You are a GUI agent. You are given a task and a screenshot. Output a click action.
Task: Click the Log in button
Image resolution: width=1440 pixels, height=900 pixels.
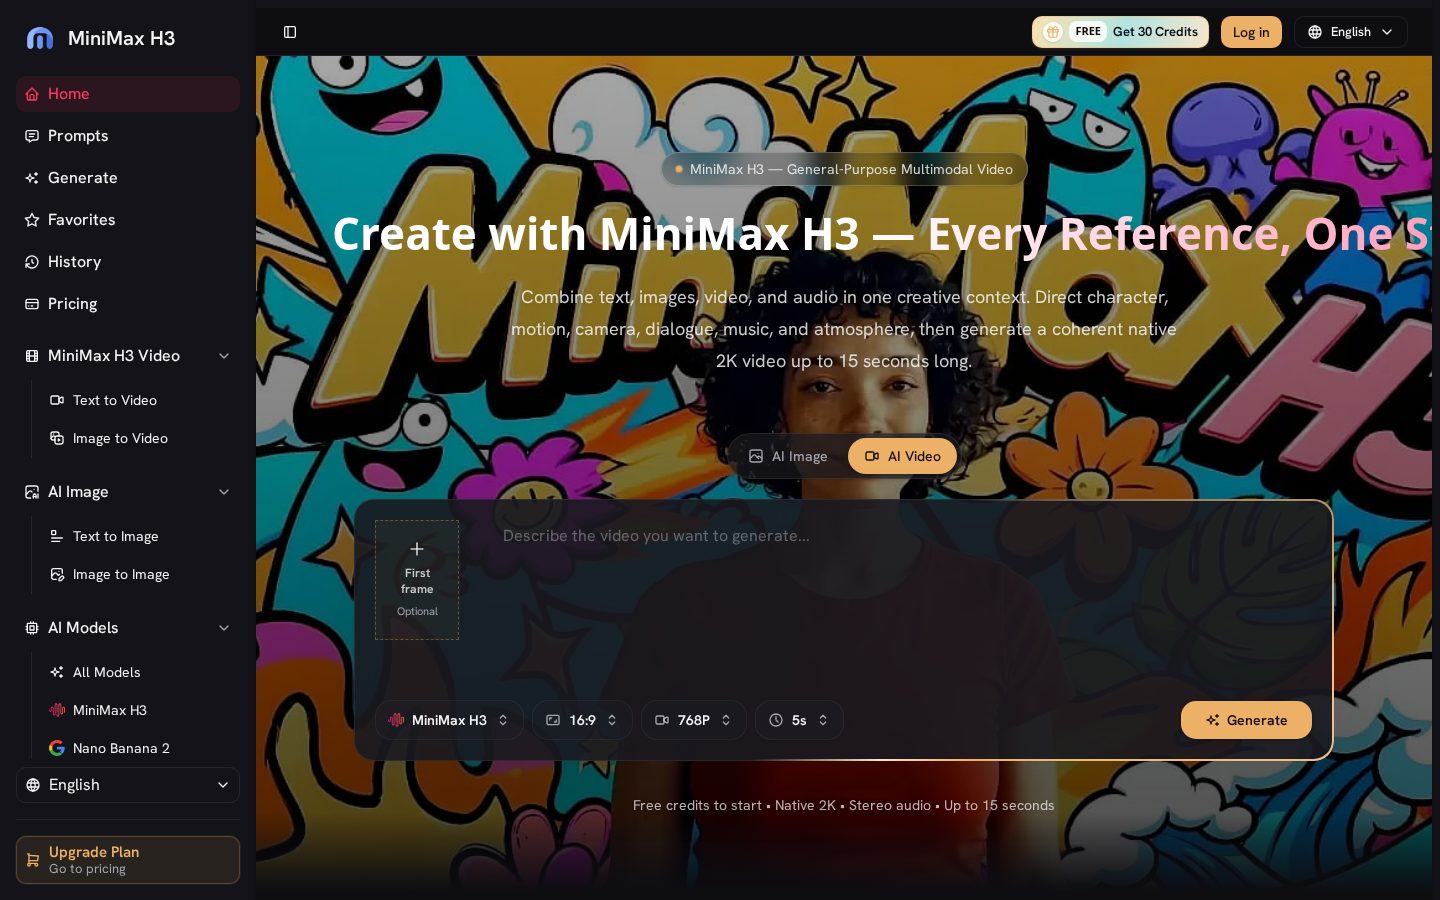click(x=1251, y=32)
